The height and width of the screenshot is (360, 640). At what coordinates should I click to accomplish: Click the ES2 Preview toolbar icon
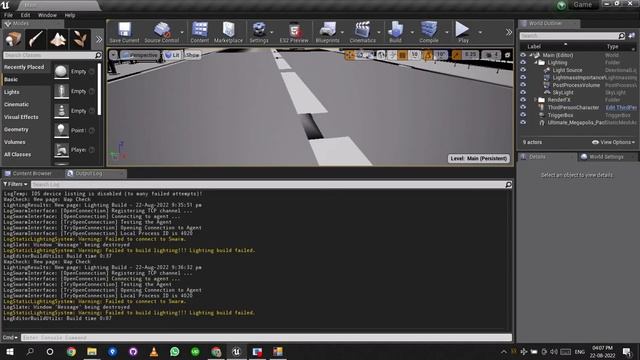[294, 32]
